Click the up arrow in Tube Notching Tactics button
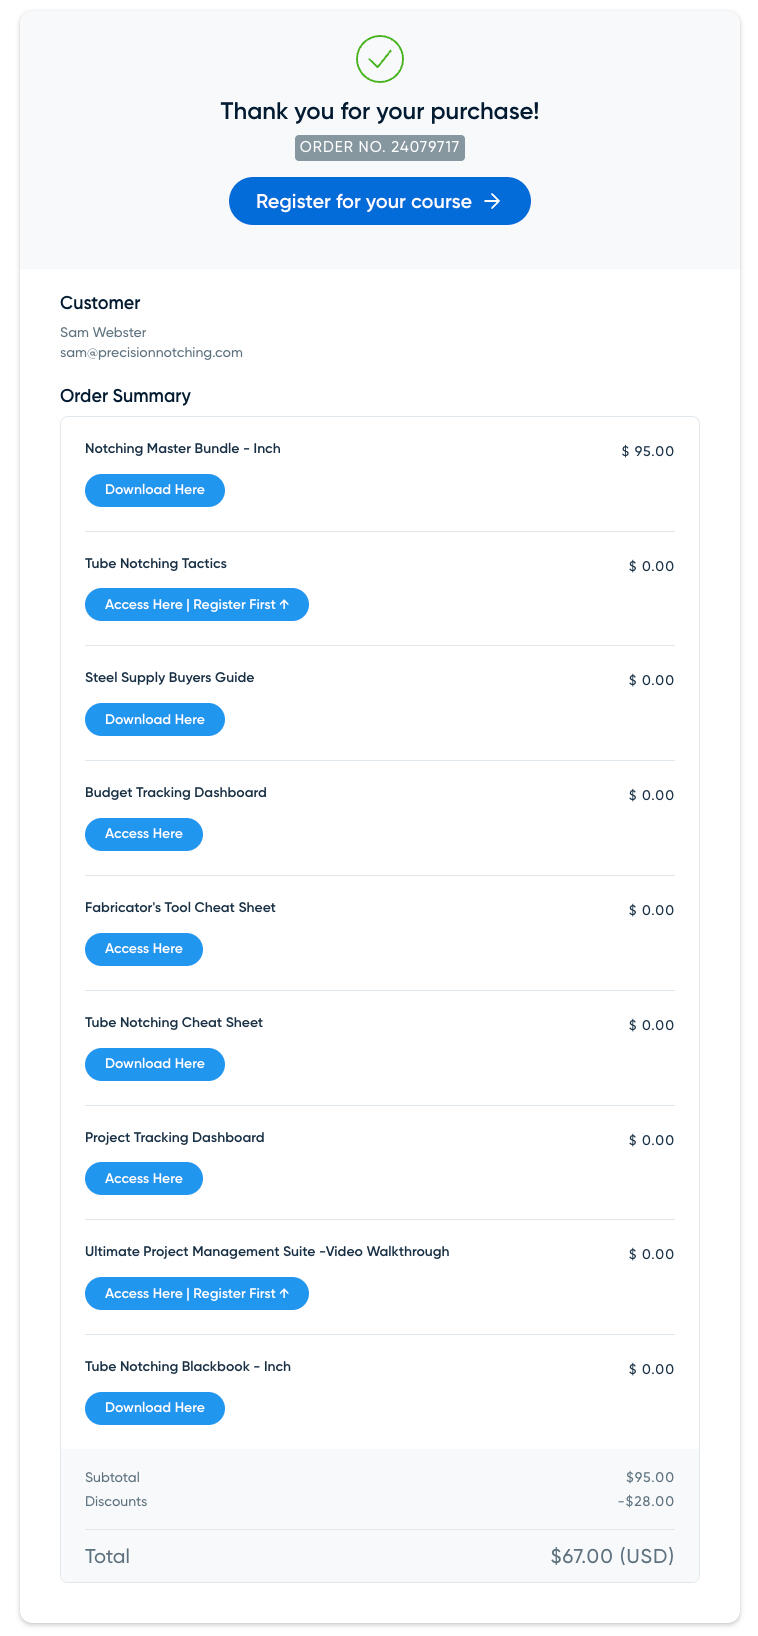758x1636 pixels. coord(285,605)
